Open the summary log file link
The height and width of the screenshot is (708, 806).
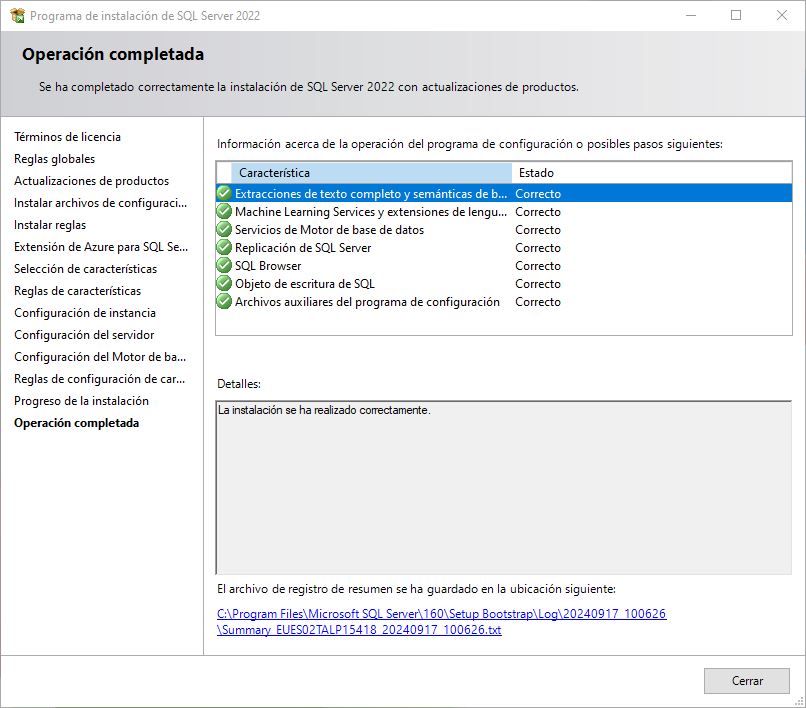tap(440, 613)
